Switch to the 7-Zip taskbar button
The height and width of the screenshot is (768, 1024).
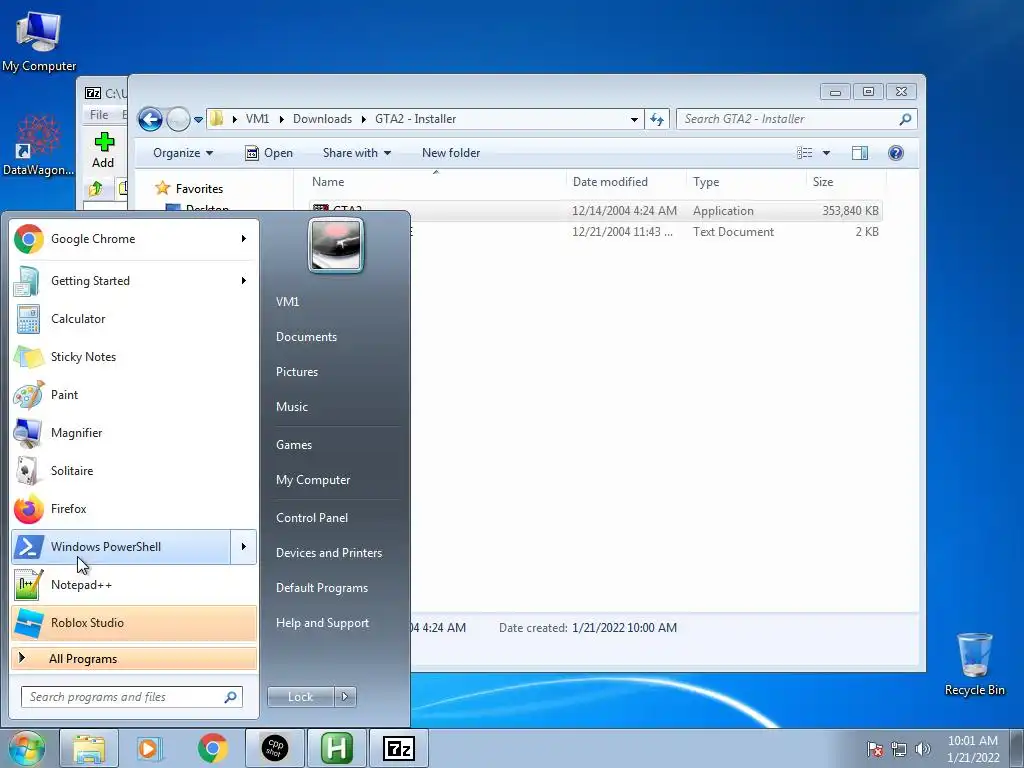(x=399, y=748)
